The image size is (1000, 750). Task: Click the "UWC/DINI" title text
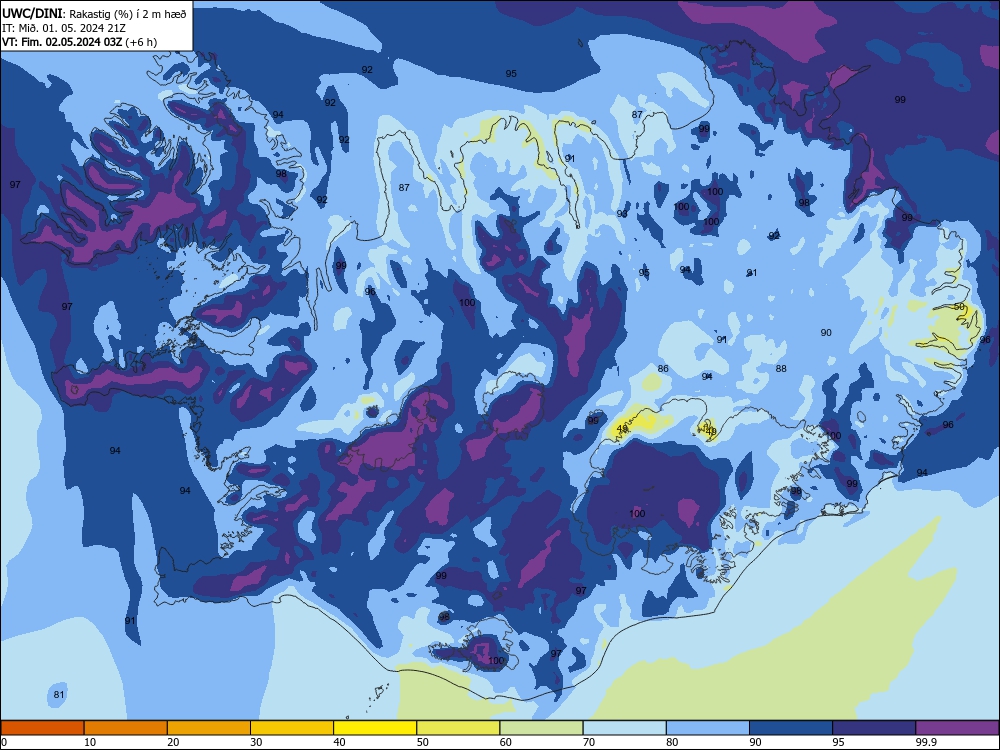(x=33, y=13)
